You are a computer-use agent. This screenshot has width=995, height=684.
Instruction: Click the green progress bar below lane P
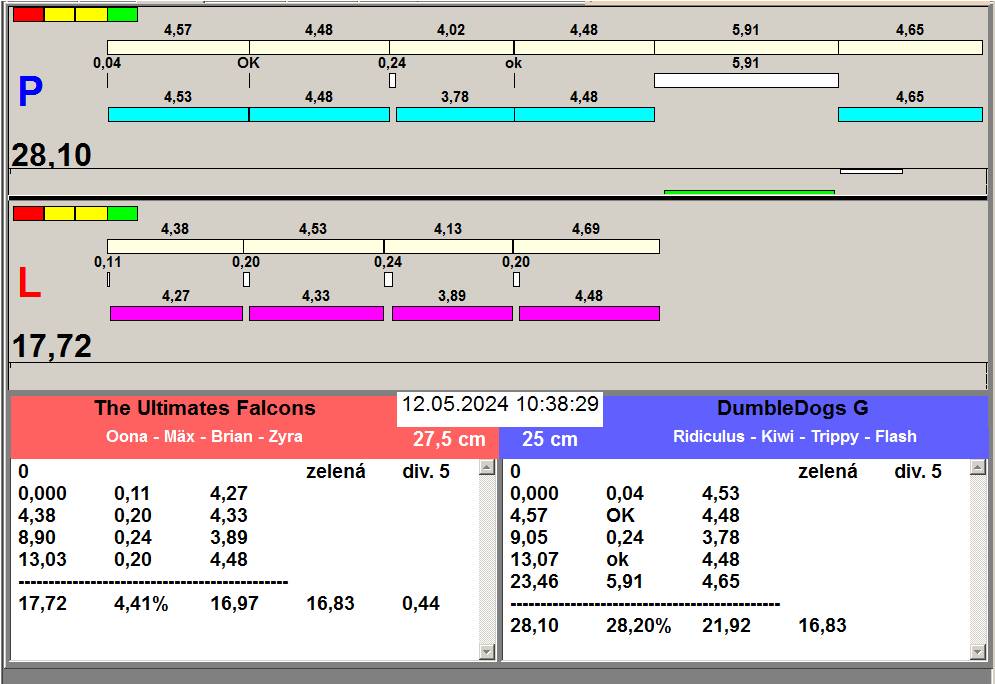pyautogui.click(x=749, y=192)
